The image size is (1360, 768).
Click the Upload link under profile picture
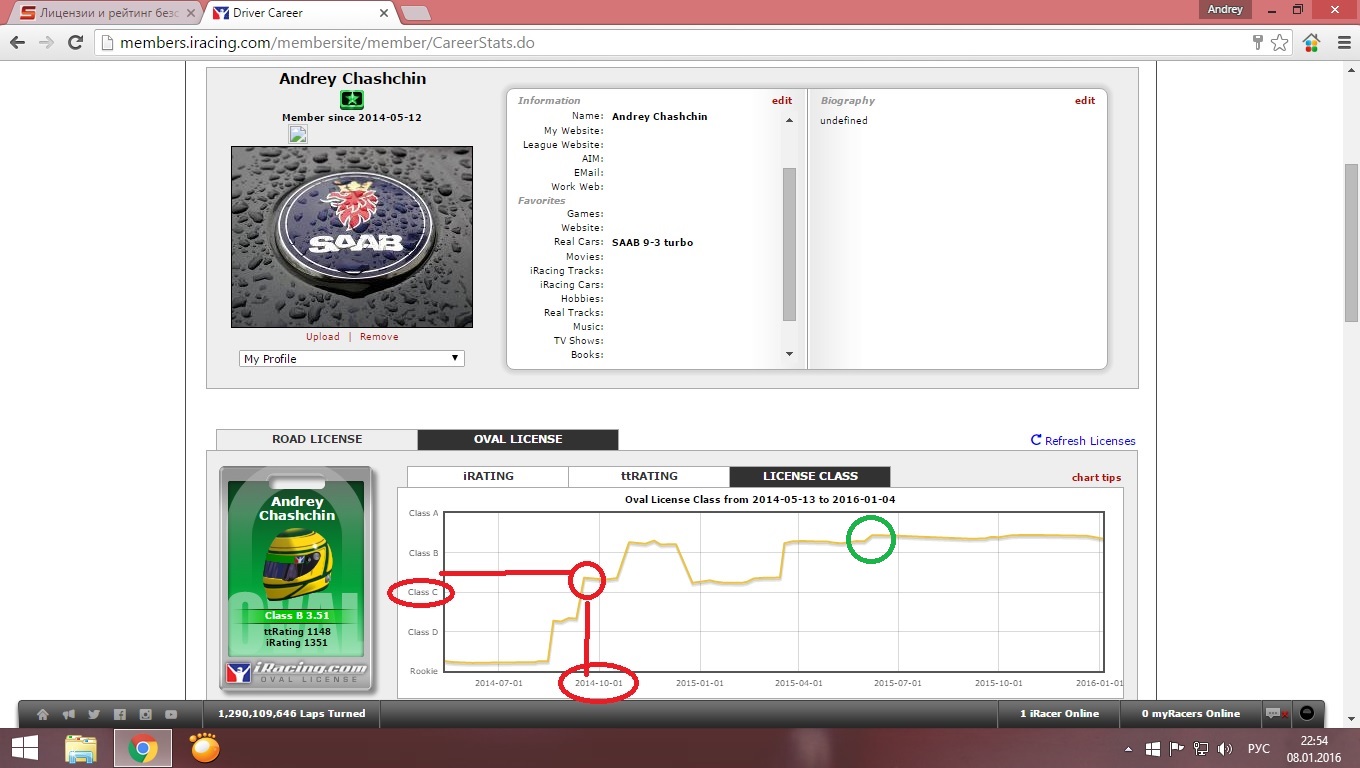[x=322, y=337]
